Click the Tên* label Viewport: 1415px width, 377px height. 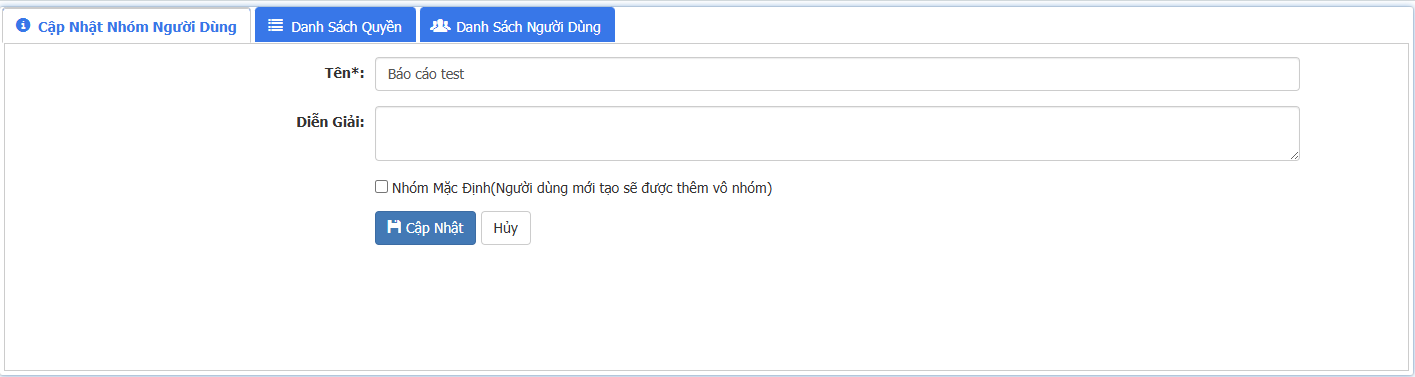pyautogui.click(x=345, y=73)
